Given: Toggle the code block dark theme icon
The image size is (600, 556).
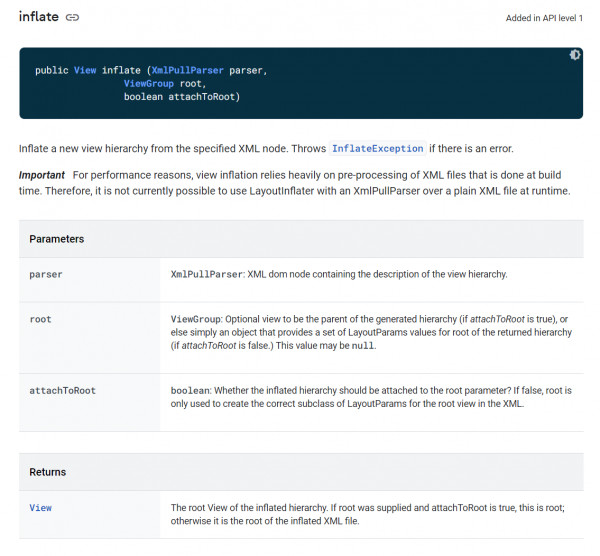Looking at the screenshot, I should click(574, 55).
